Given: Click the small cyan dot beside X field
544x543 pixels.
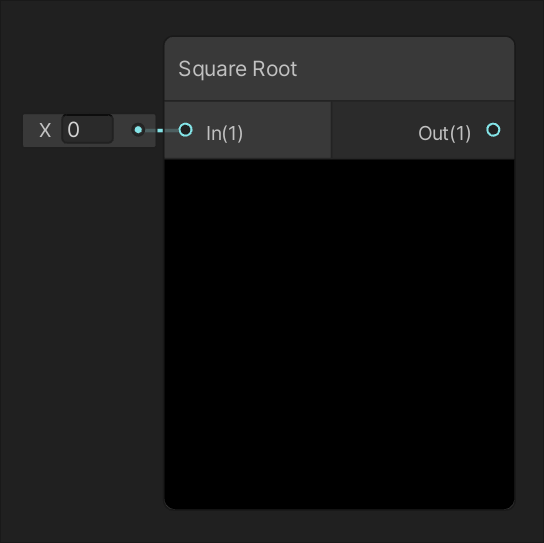Looking at the screenshot, I should [138, 130].
